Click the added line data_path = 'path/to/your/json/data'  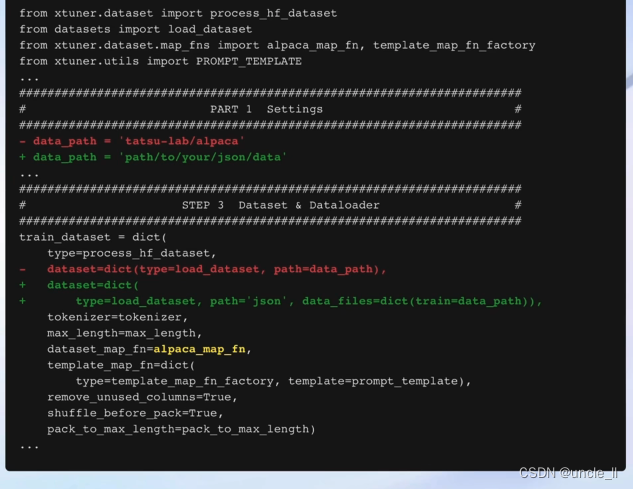(x=153, y=157)
